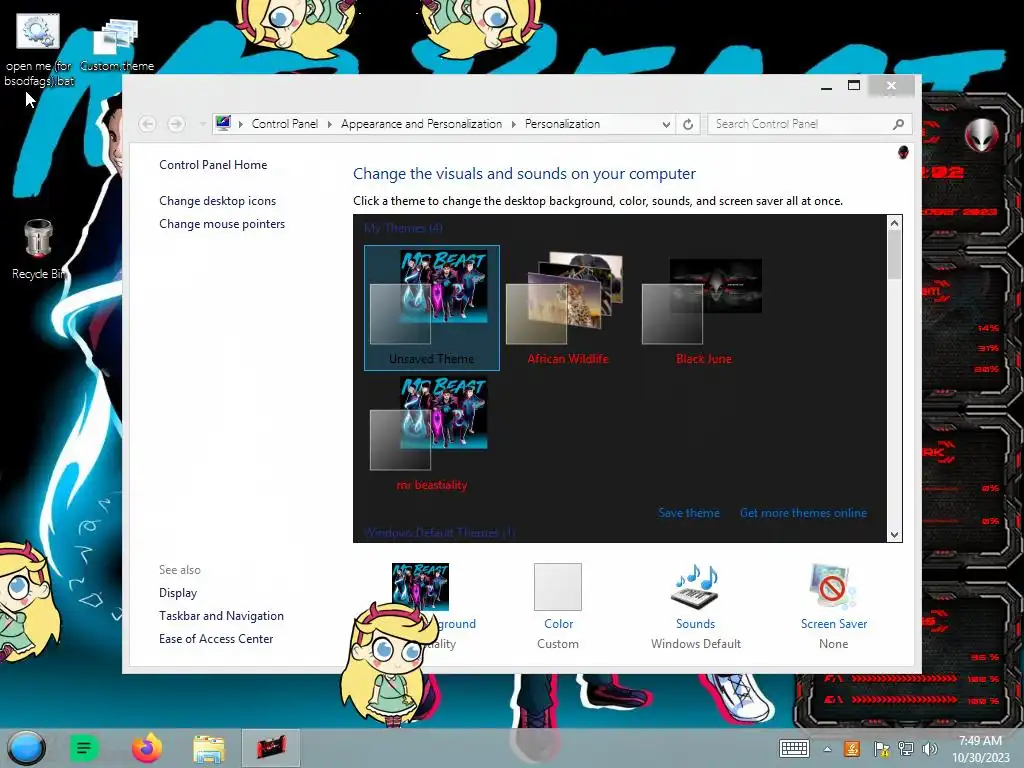The width and height of the screenshot is (1024, 768).
Task: Go to Control Panel breadcrumb
Action: click(x=285, y=124)
